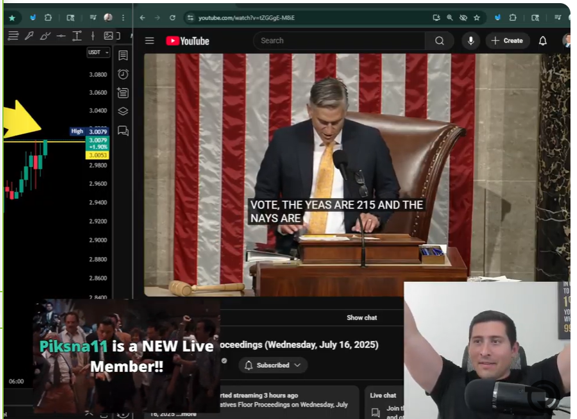Open the media controls icon in the YouTube window
The image size is (577, 419).
558,17
